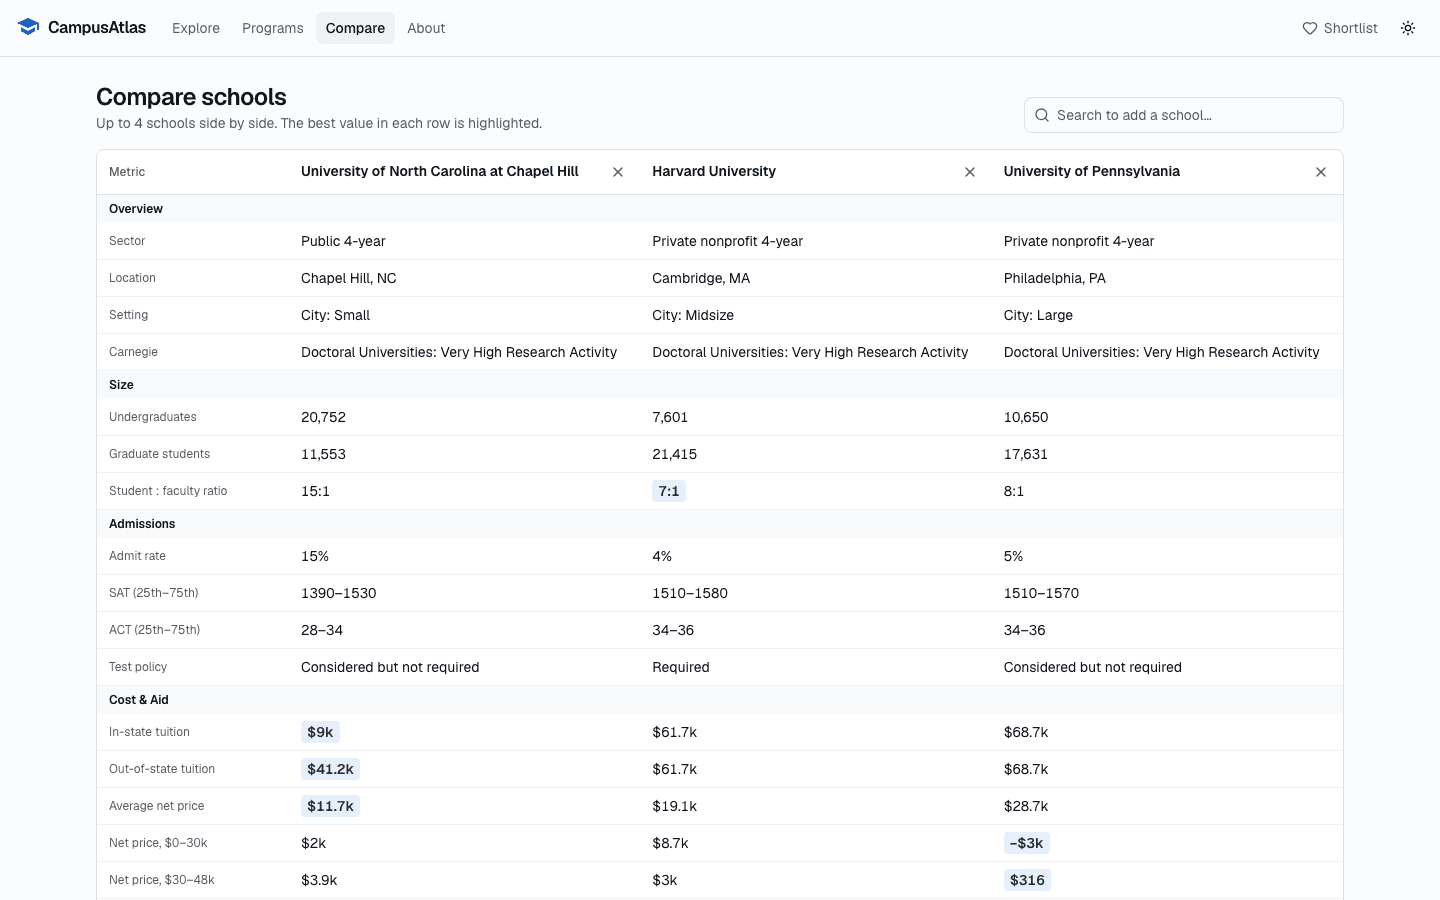Click the search magnifier icon
This screenshot has width=1440, height=900.
pos(1042,115)
